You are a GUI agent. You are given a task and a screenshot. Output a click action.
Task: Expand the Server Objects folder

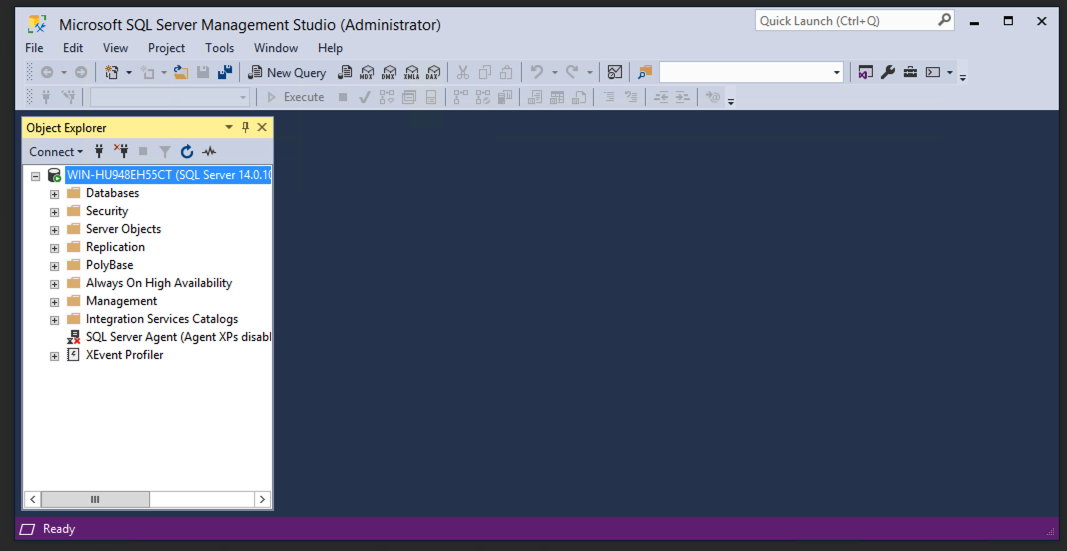point(55,229)
